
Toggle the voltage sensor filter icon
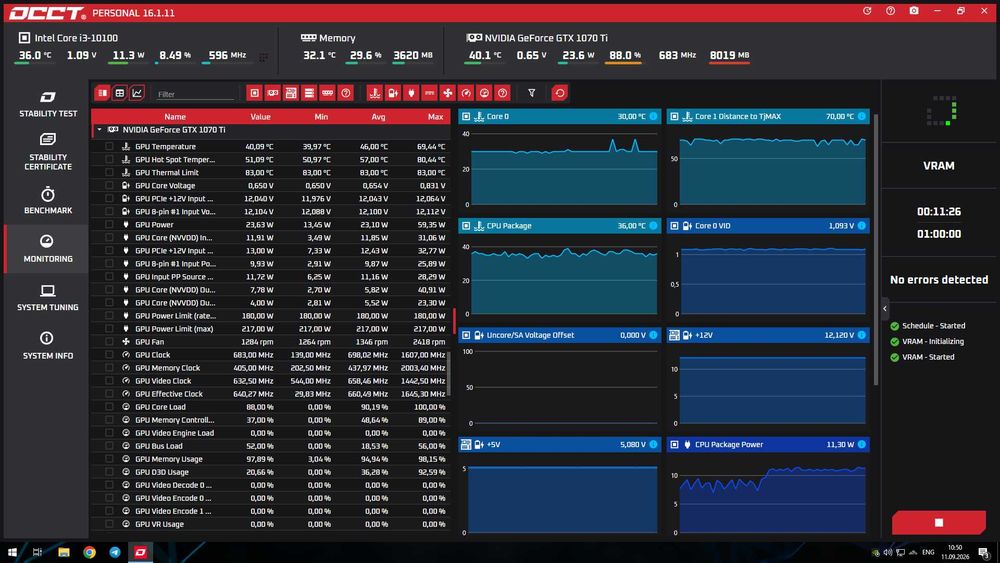coord(393,93)
